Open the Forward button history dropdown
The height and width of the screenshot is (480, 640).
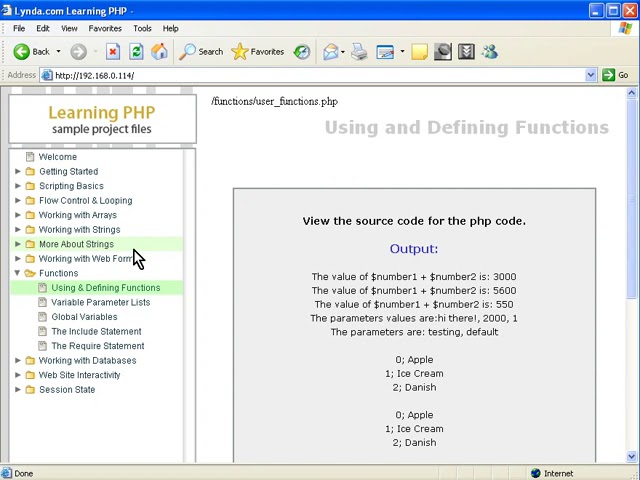coord(96,51)
